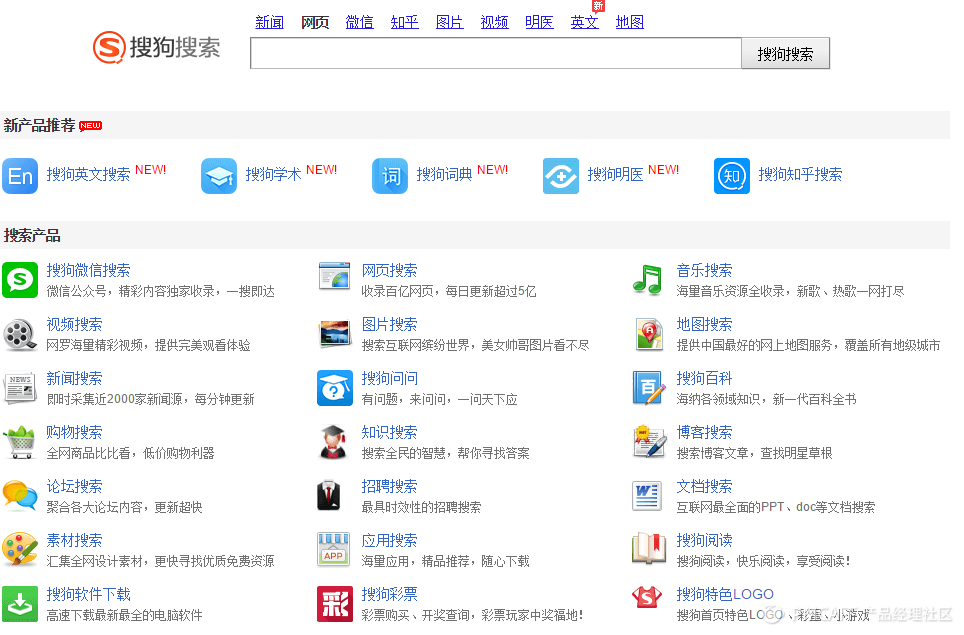Image resolution: width=964 pixels, height=635 pixels.
Task: Click the green WeChat search icon
Action: [20, 280]
